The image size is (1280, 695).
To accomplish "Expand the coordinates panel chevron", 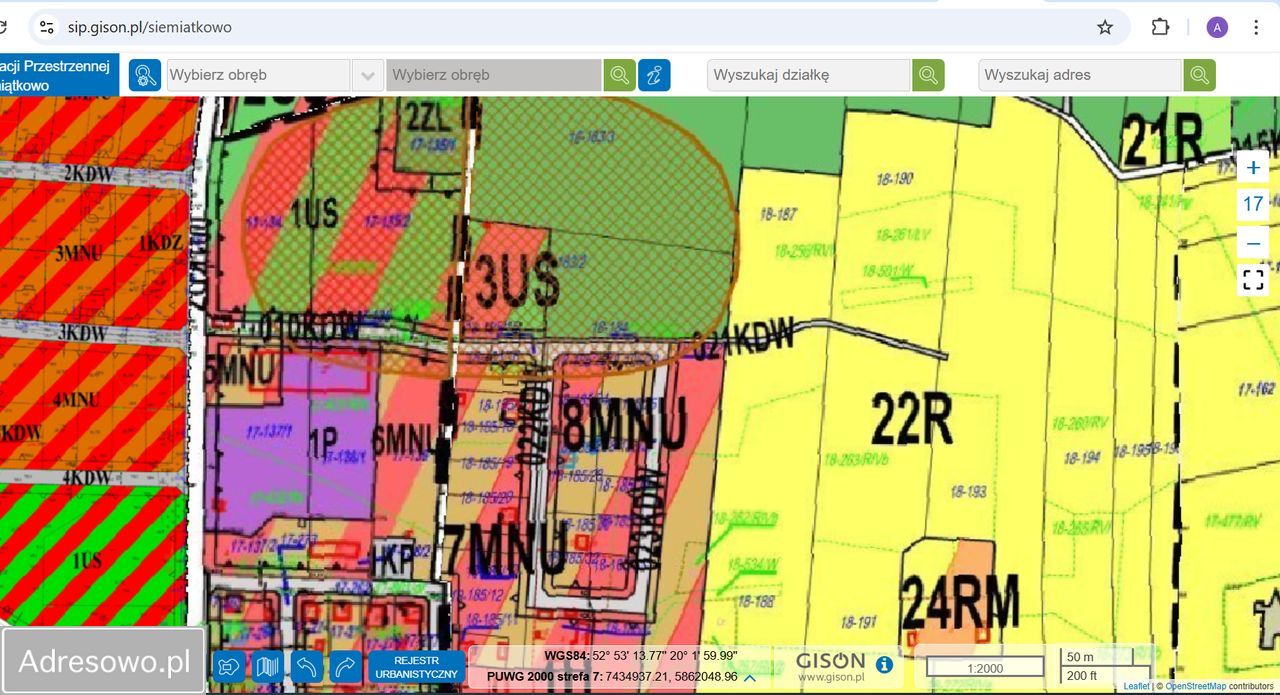I will pyautogui.click(x=750, y=678).
